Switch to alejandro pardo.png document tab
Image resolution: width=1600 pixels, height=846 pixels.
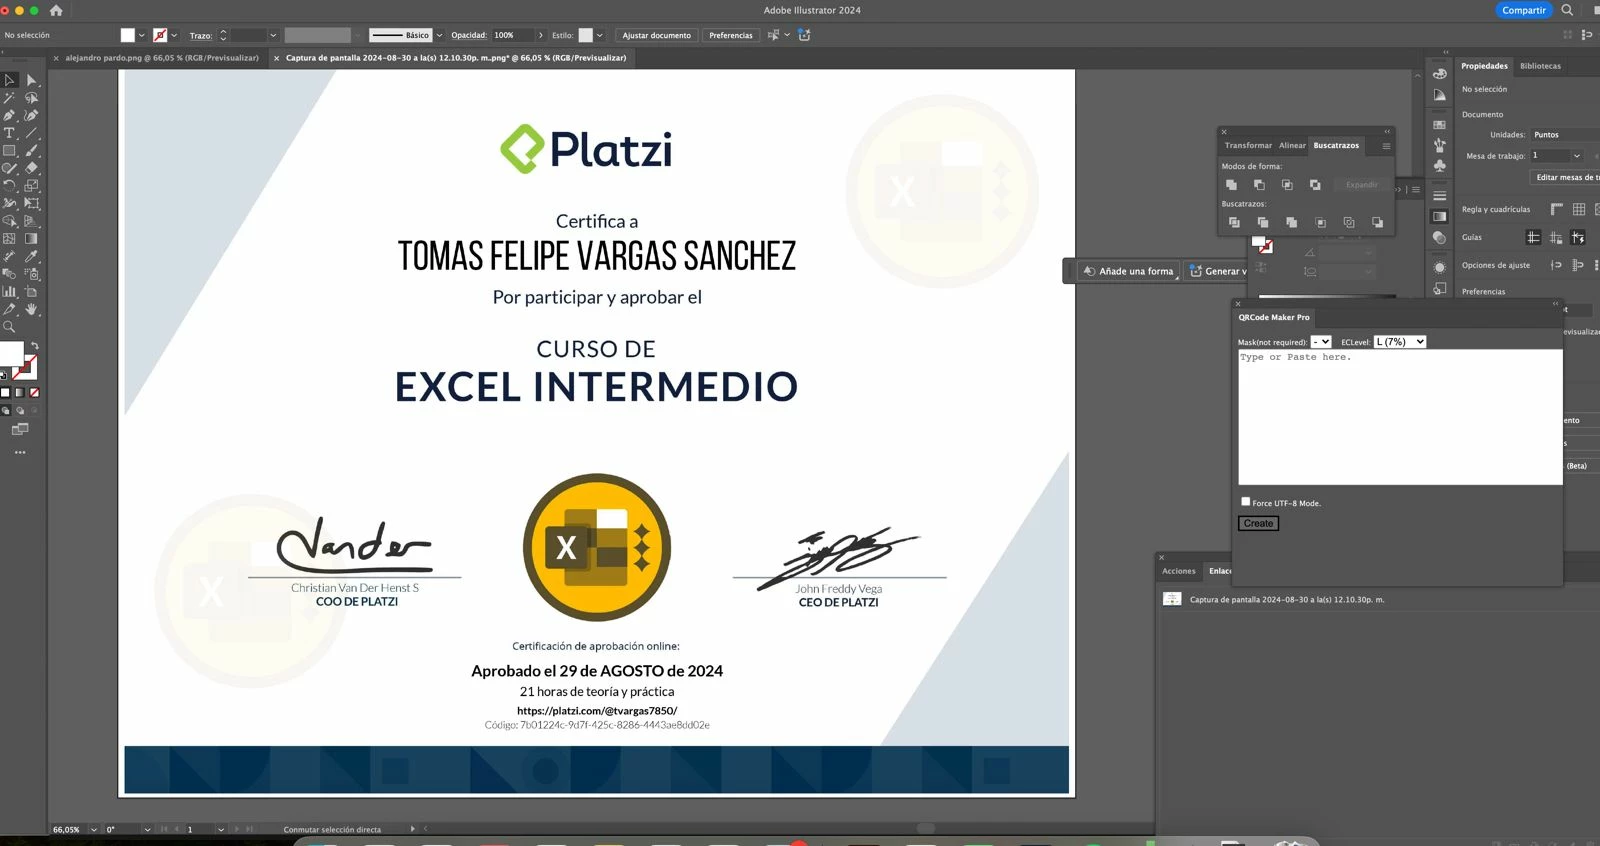click(162, 58)
